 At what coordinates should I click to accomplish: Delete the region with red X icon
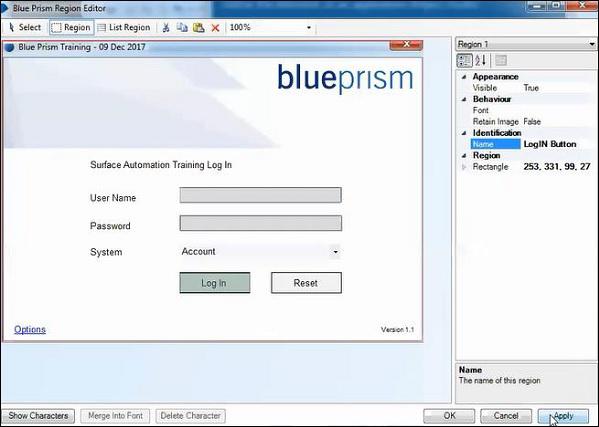pos(215,27)
